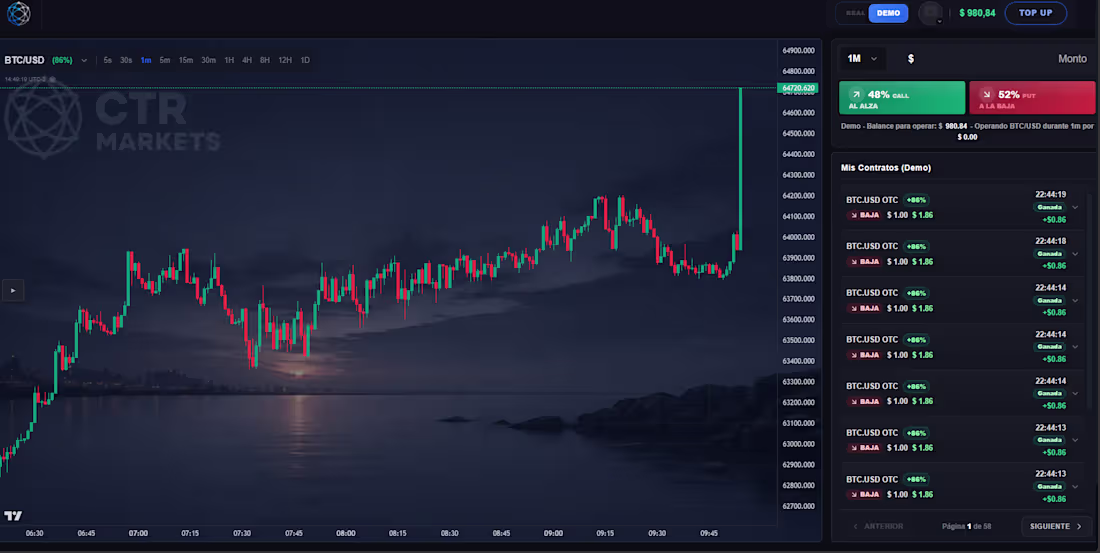Screen dimensions: 1100x553
Task: Select the 8H chart timeframe
Action: (264, 60)
